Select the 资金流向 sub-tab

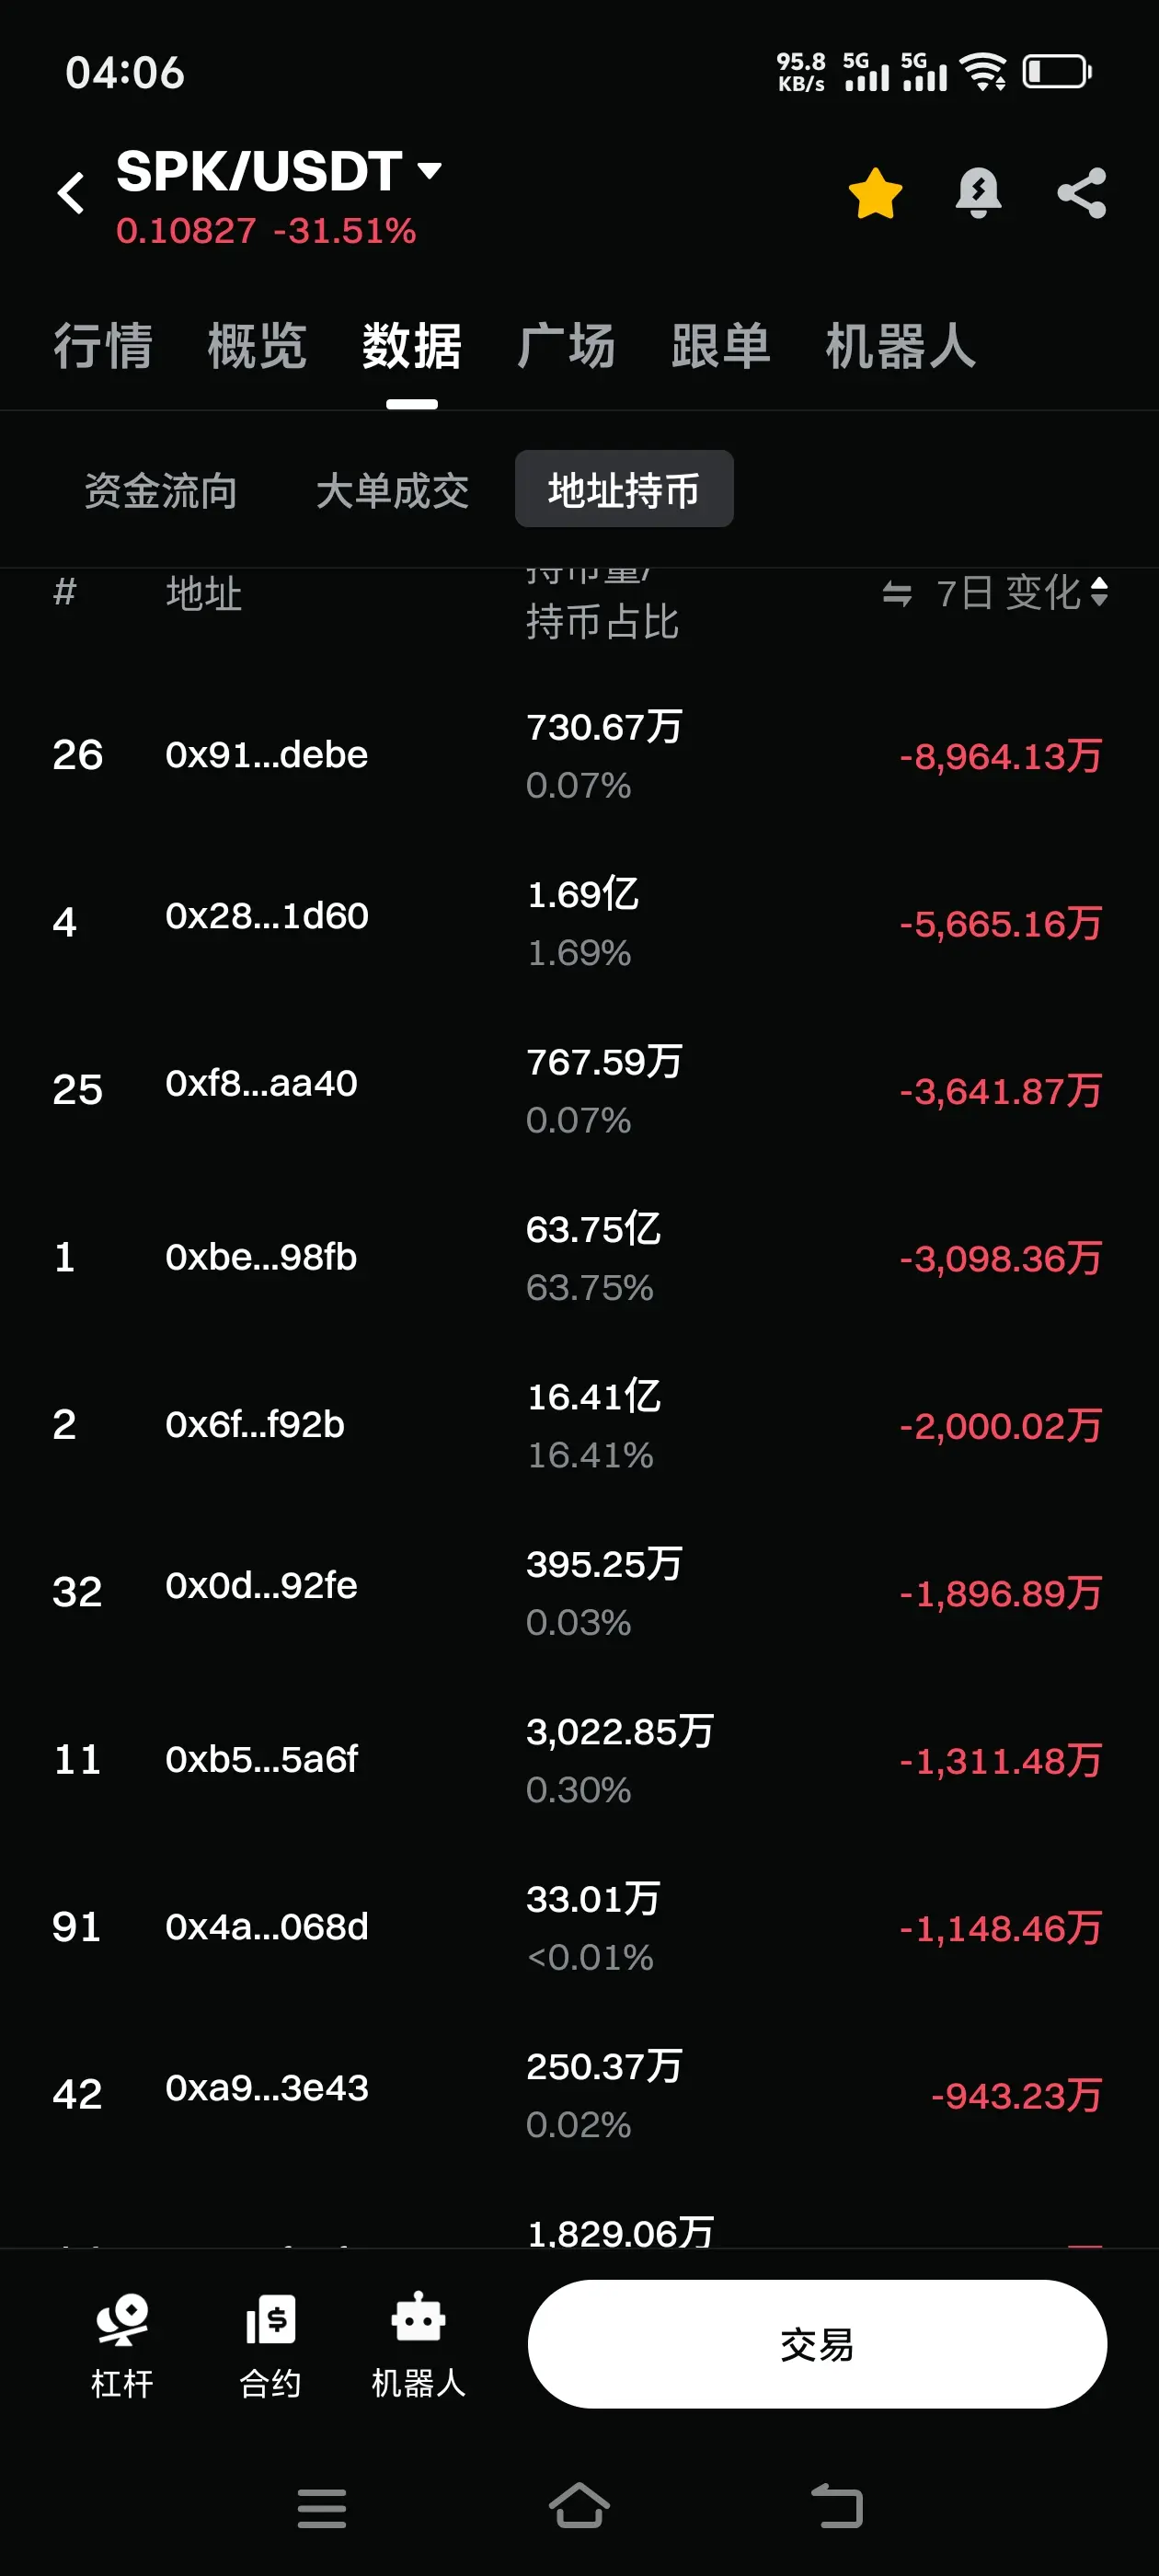161,490
